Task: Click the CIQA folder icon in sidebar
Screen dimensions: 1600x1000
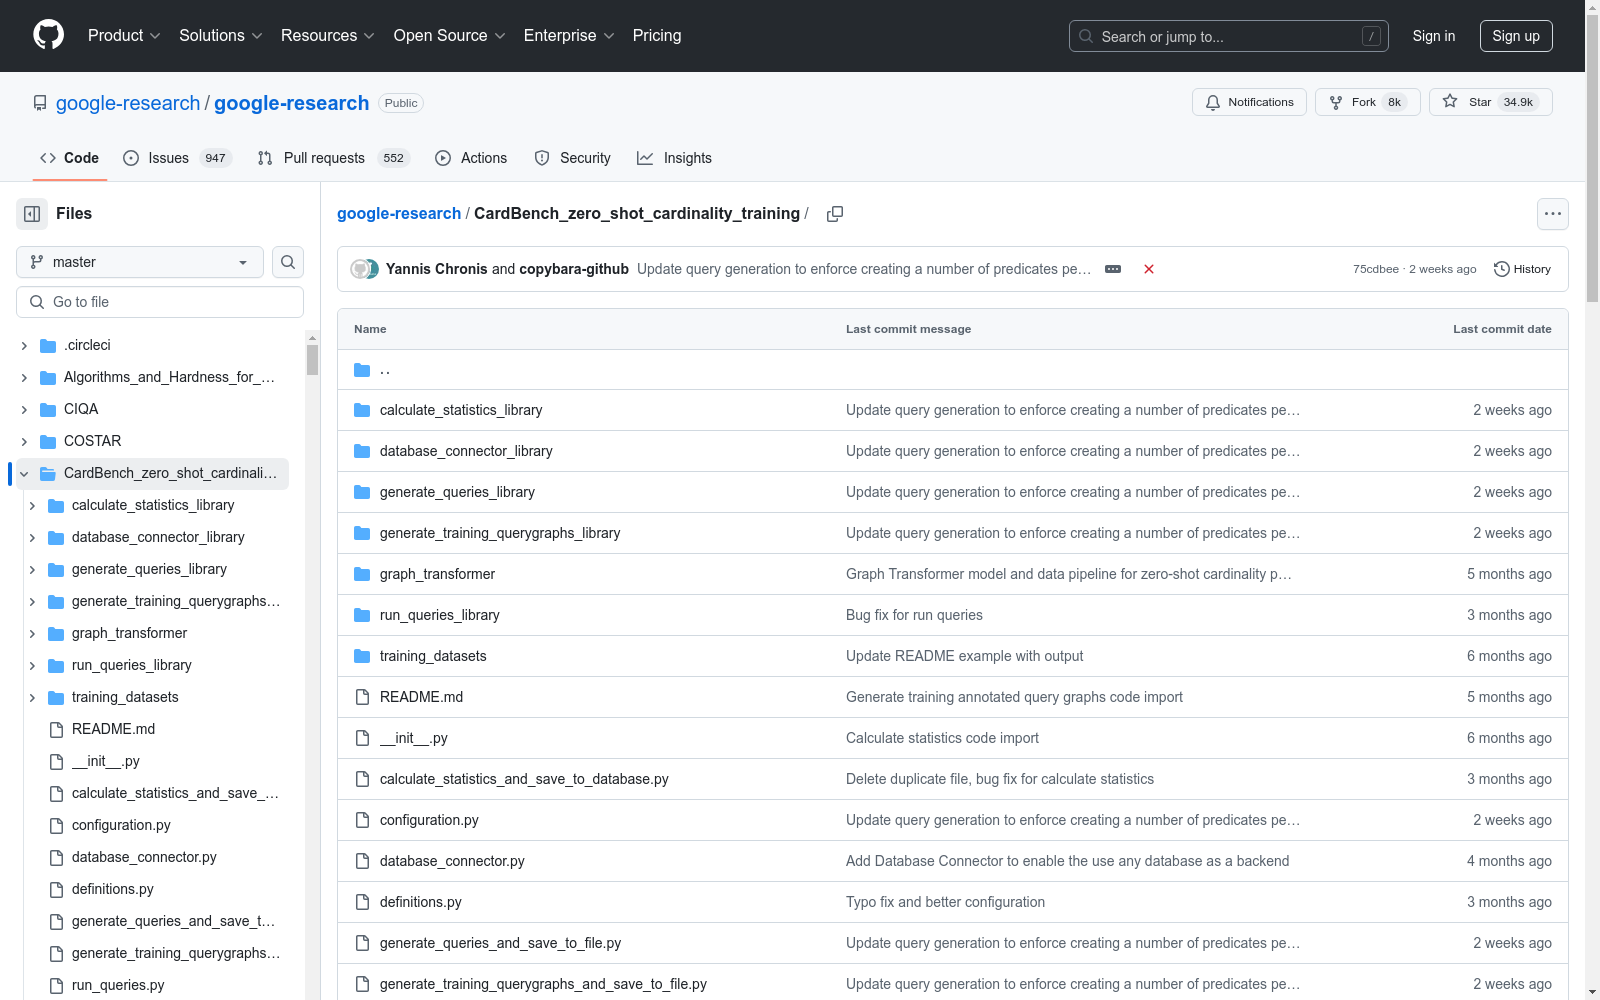Action: click(x=48, y=409)
